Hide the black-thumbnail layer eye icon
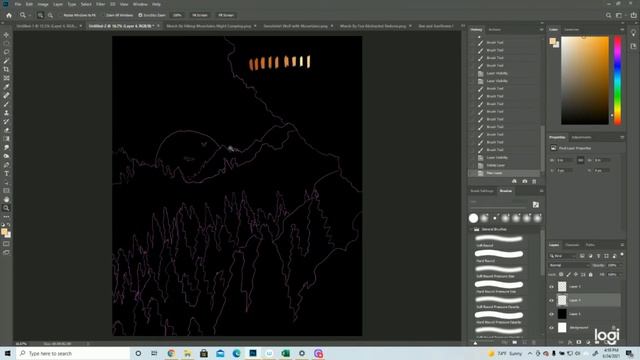 551,314
